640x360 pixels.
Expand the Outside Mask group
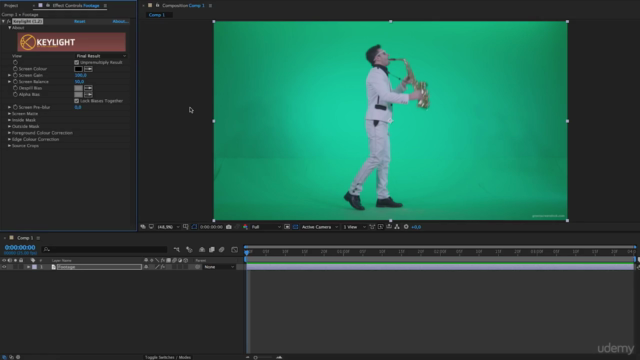[x=9, y=127]
